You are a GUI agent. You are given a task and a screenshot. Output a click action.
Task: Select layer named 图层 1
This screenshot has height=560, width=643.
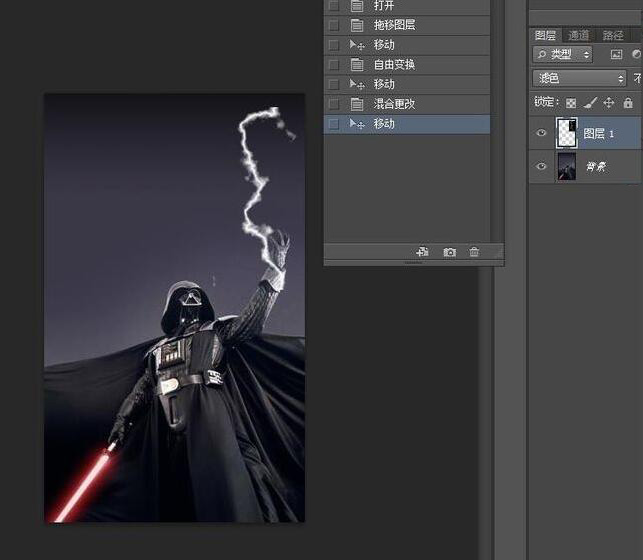[599, 134]
